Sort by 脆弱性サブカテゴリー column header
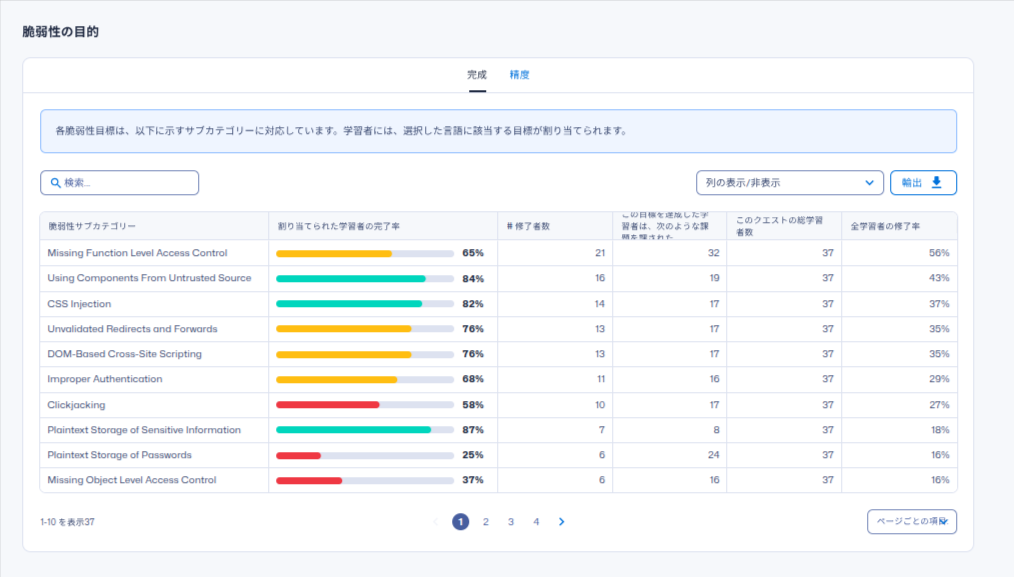This screenshot has width=1014, height=577. [x=92, y=227]
